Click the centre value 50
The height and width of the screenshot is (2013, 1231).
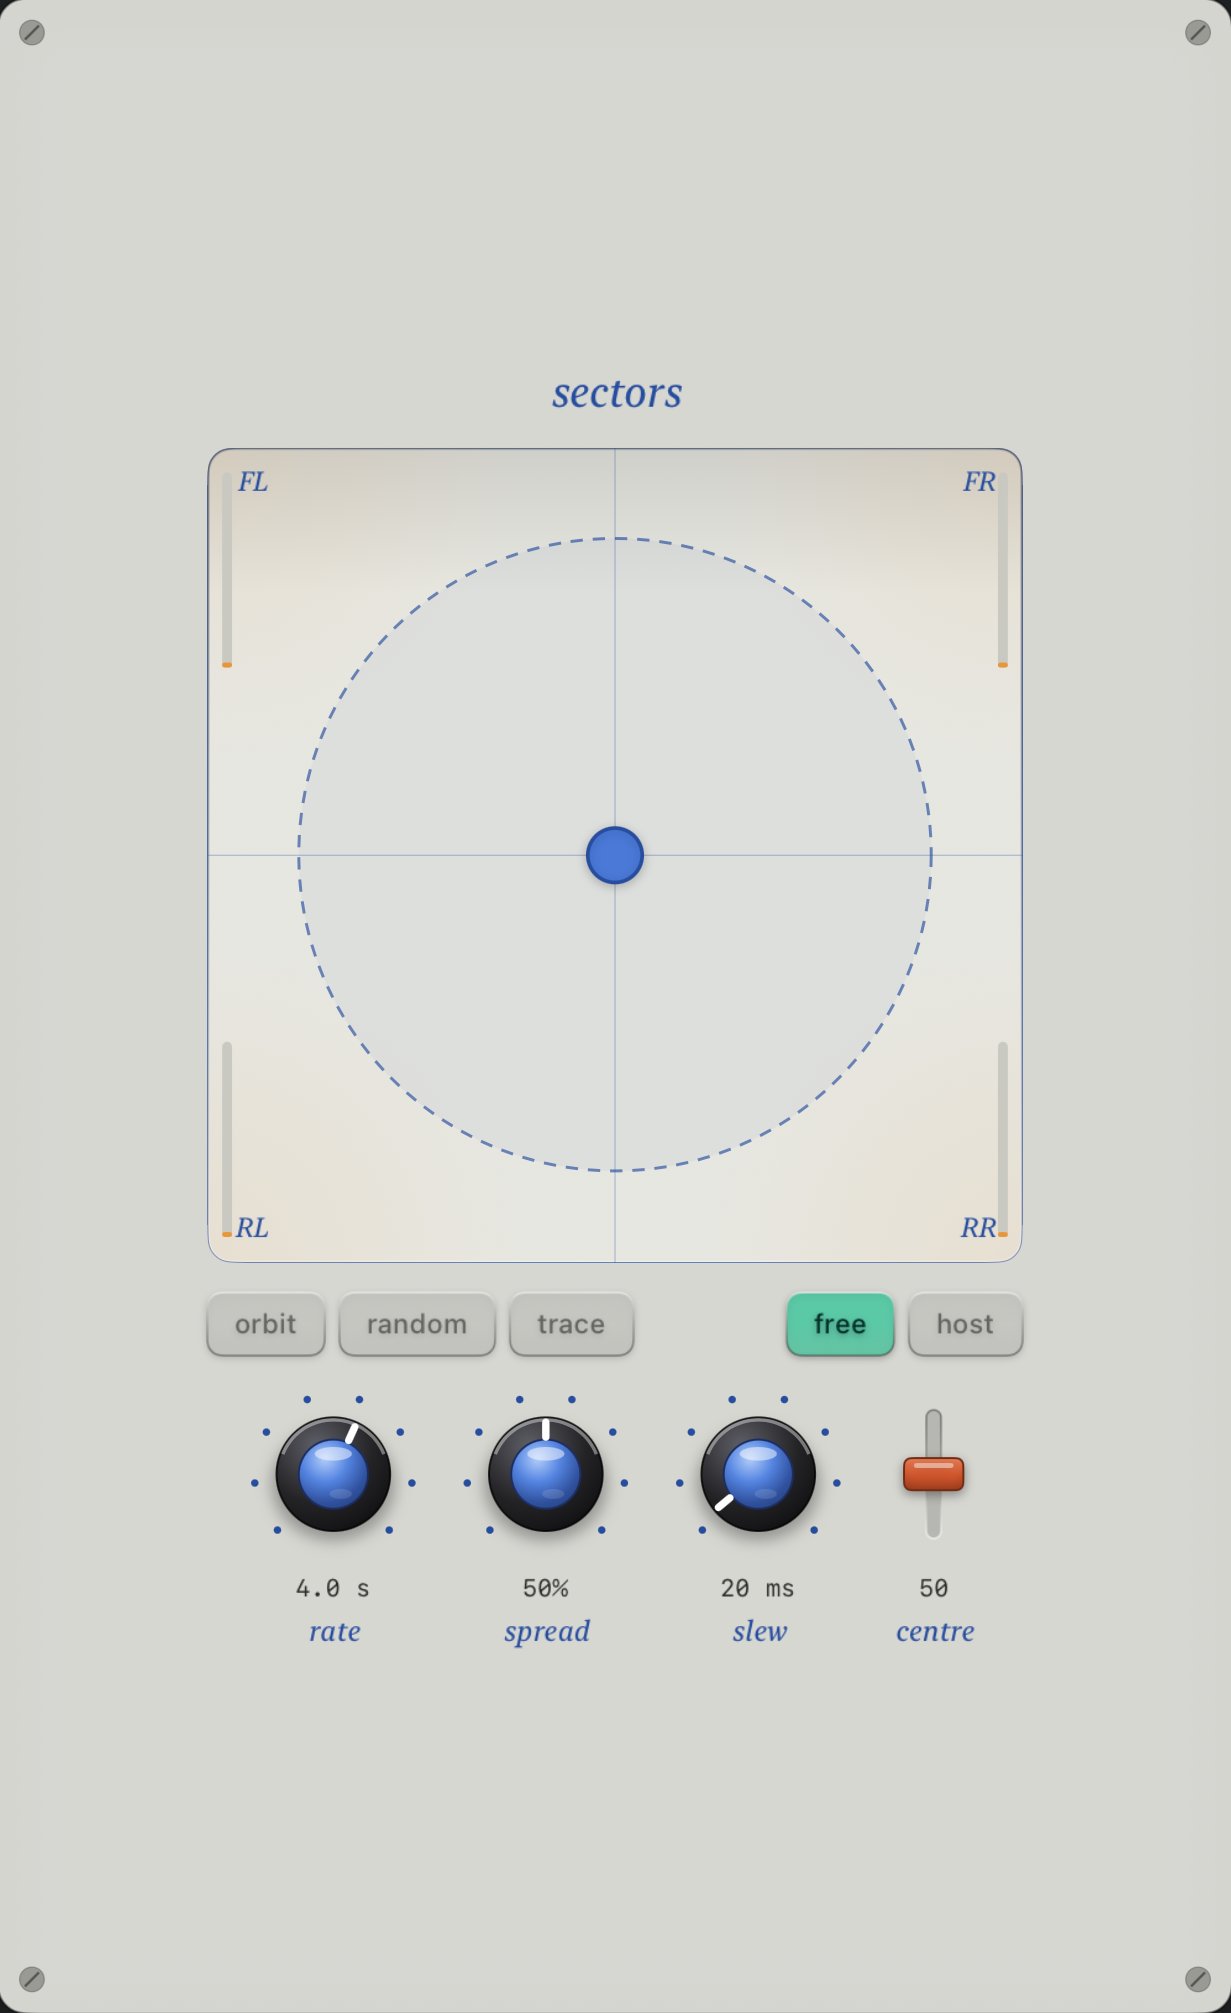pos(934,1588)
